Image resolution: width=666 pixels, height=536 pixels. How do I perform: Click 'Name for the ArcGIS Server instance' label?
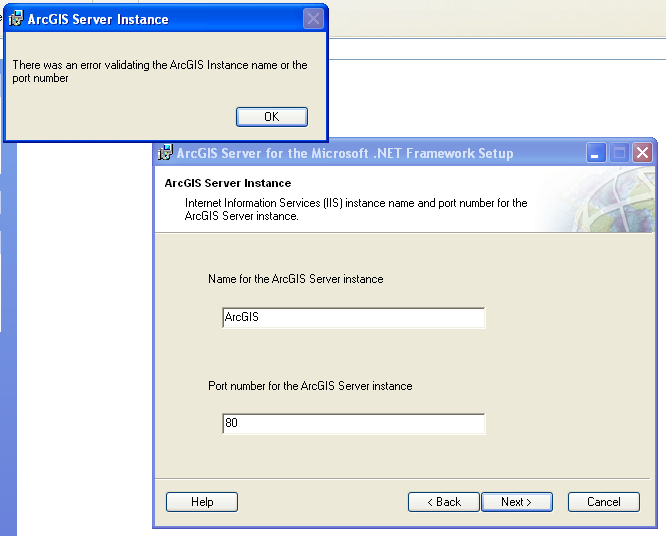(296, 279)
